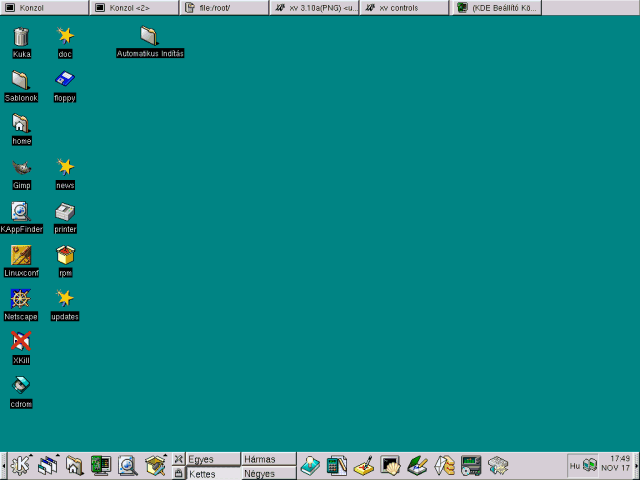
Task: Open the K application menu in the panel
Action: point(21,465)
